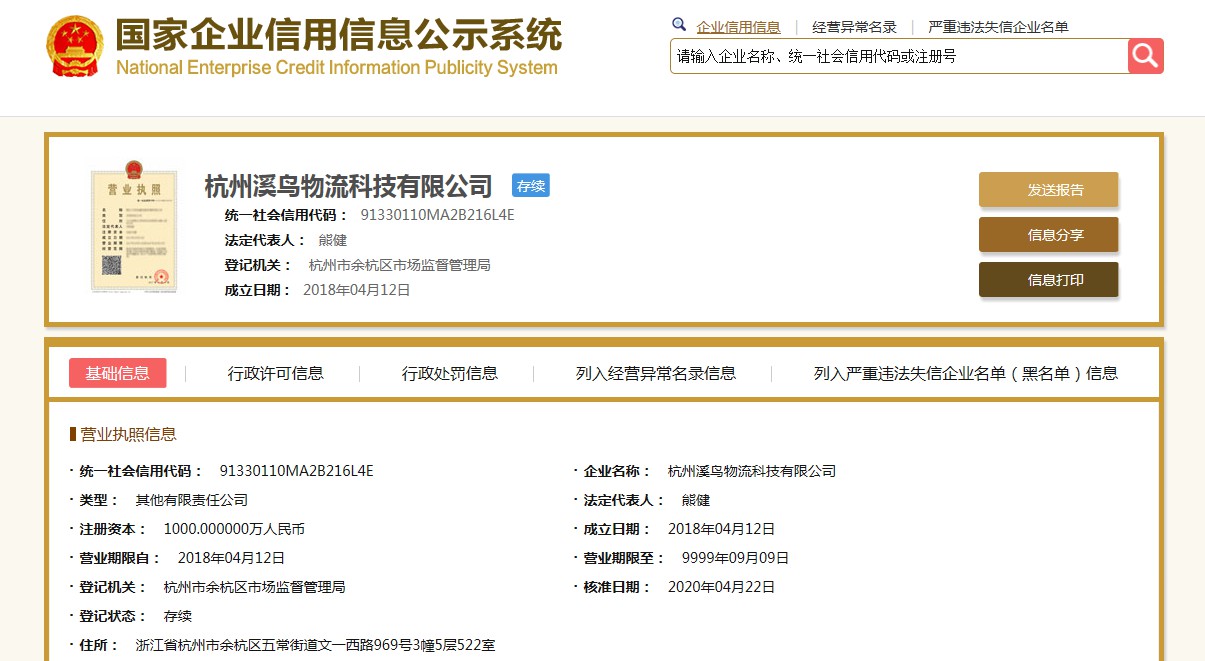
Task: Click the 营业执照信息 section heading
Action: pos(128,434)
